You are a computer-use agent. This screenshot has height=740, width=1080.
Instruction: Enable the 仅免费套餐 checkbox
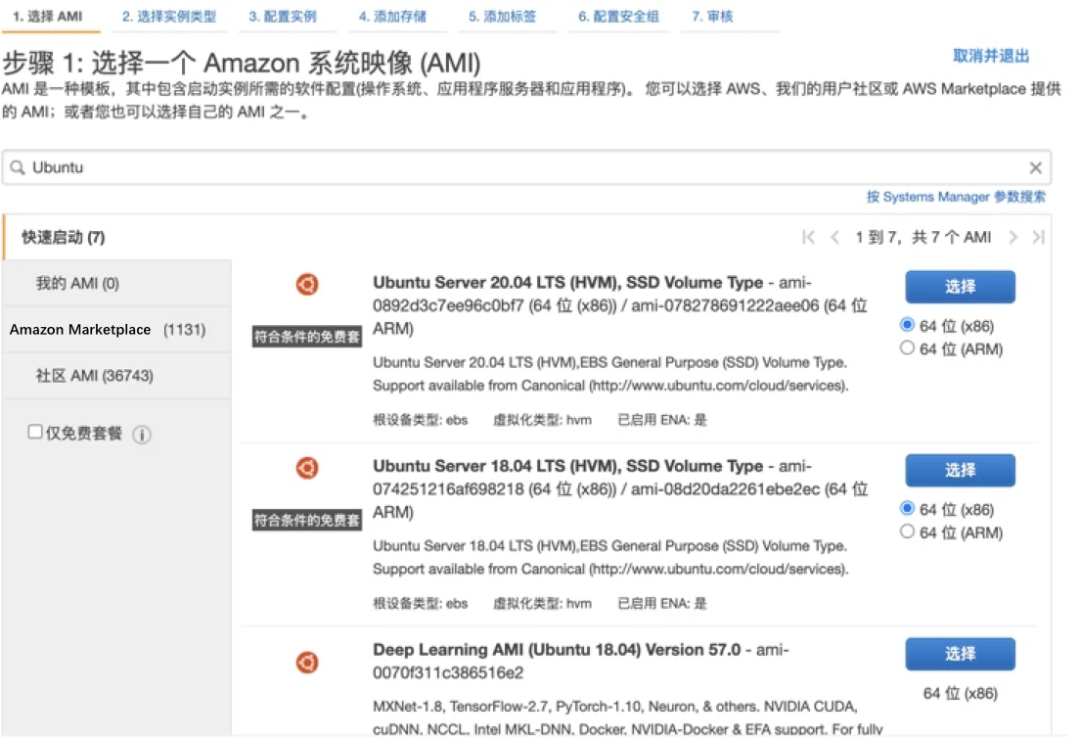pos(34,432)
